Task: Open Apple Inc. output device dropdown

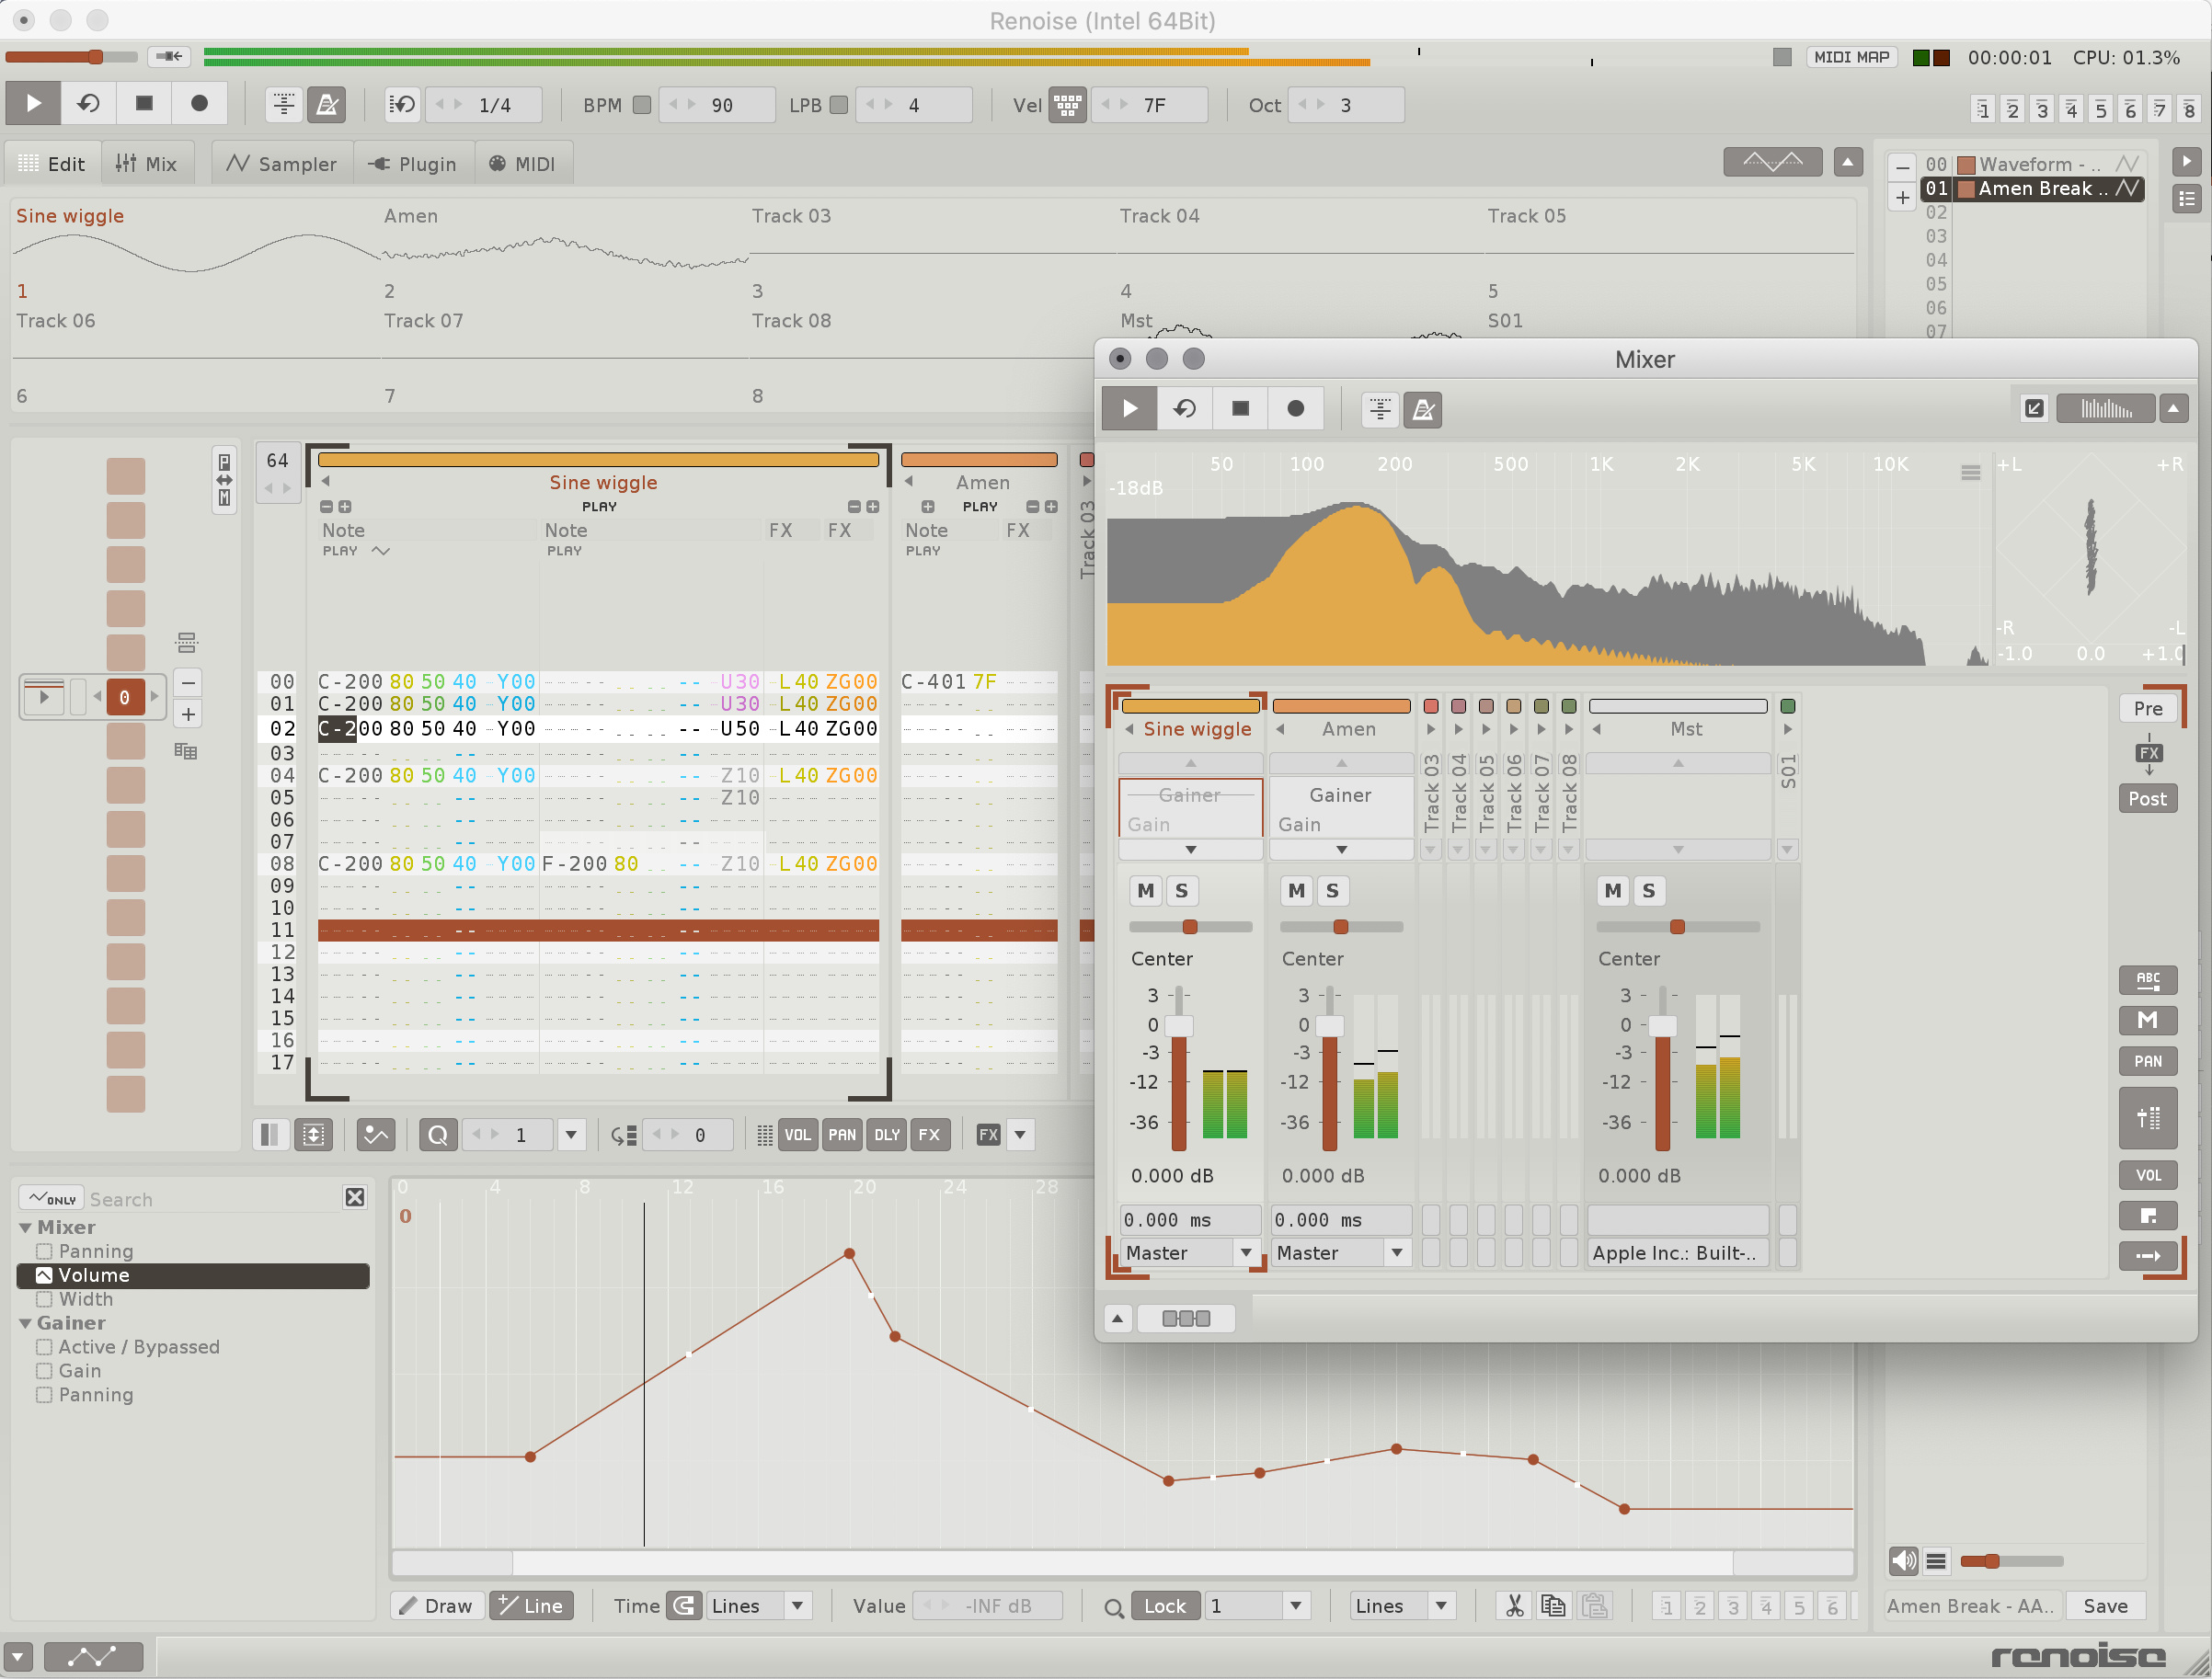Action: 1677,1252
